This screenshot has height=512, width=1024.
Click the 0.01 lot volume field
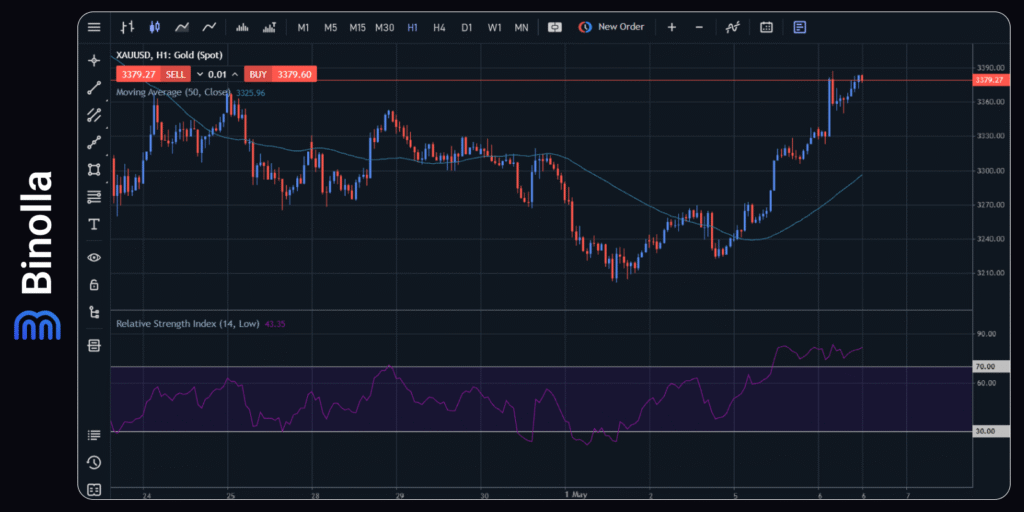[x=217, y=74]
